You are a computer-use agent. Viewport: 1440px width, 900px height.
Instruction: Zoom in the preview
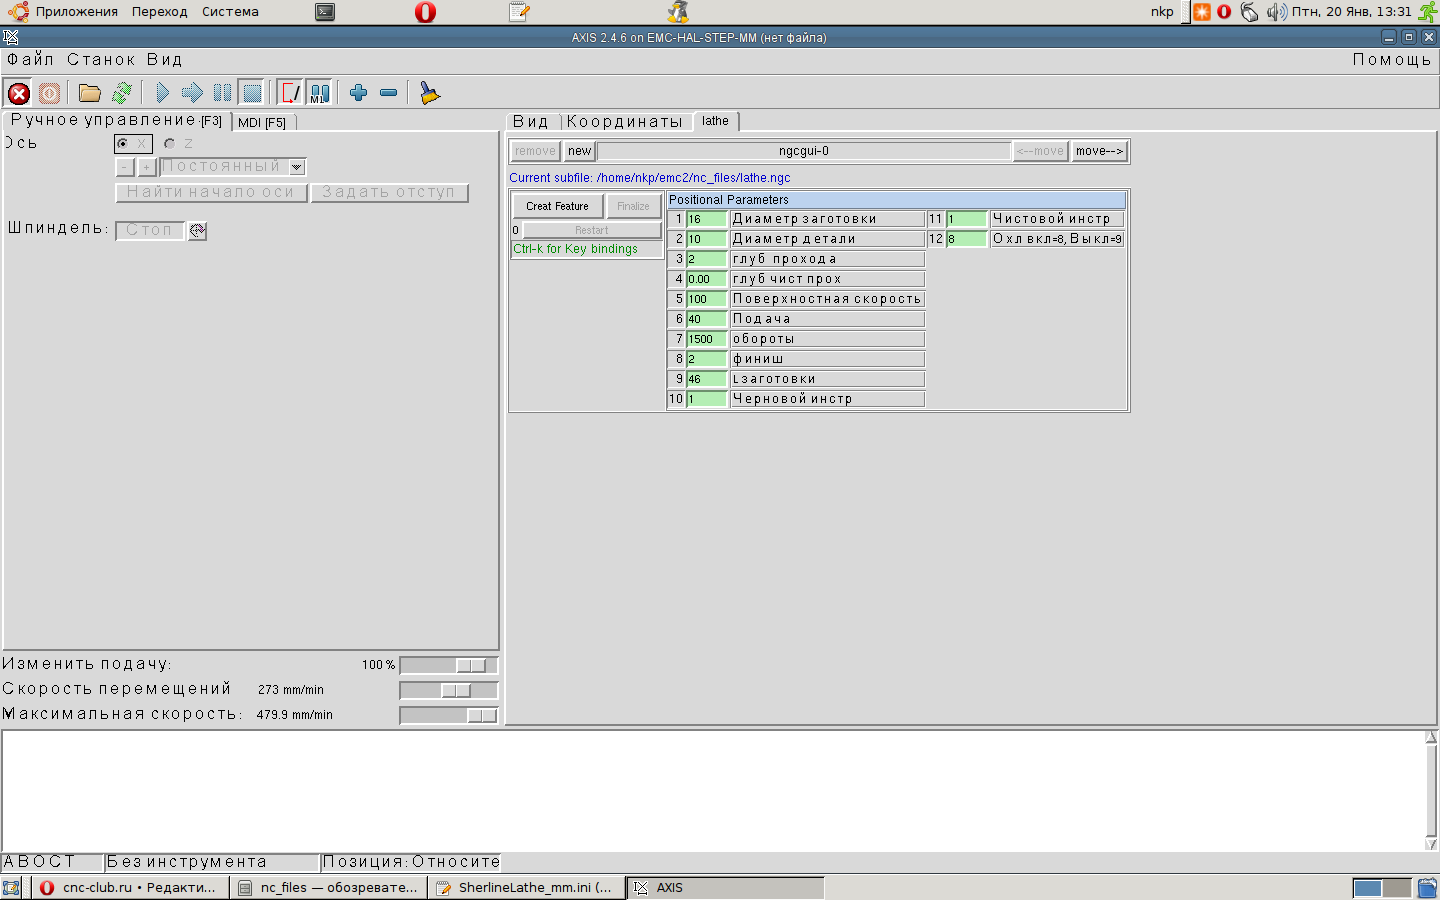pyautogui.click(x=358, y=93)
